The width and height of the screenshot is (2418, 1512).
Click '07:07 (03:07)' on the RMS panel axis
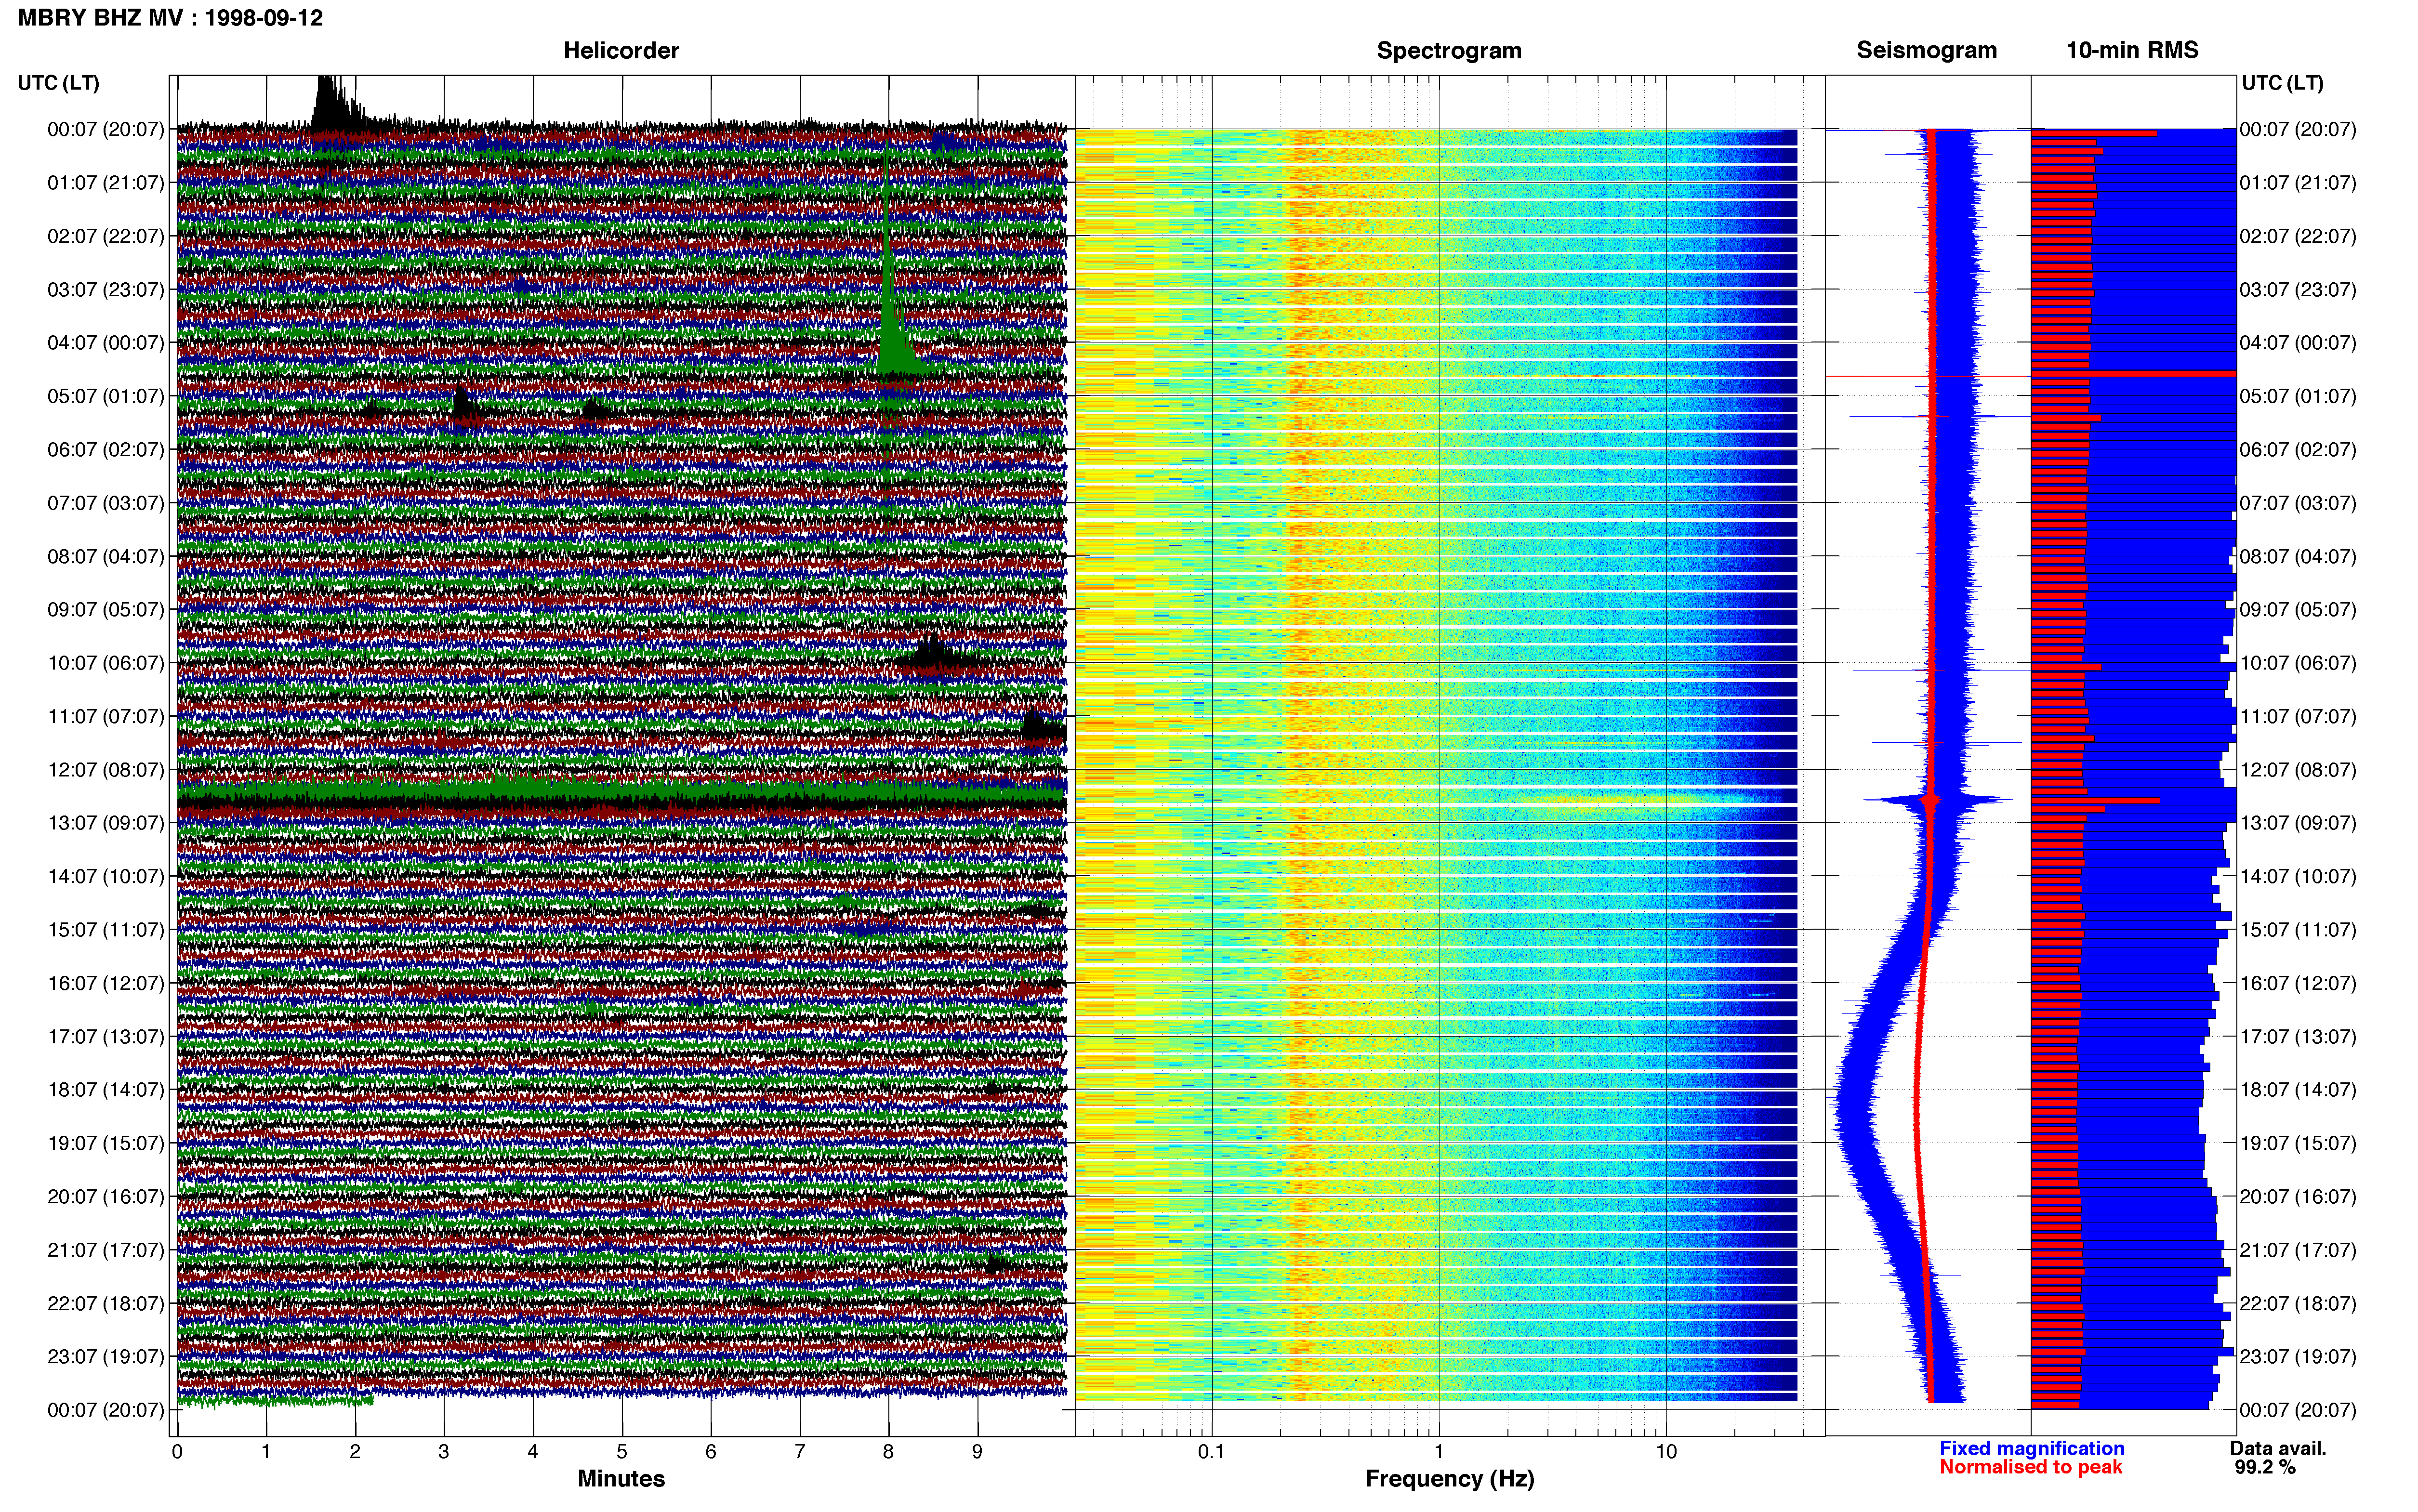[x=2298, y=503]
